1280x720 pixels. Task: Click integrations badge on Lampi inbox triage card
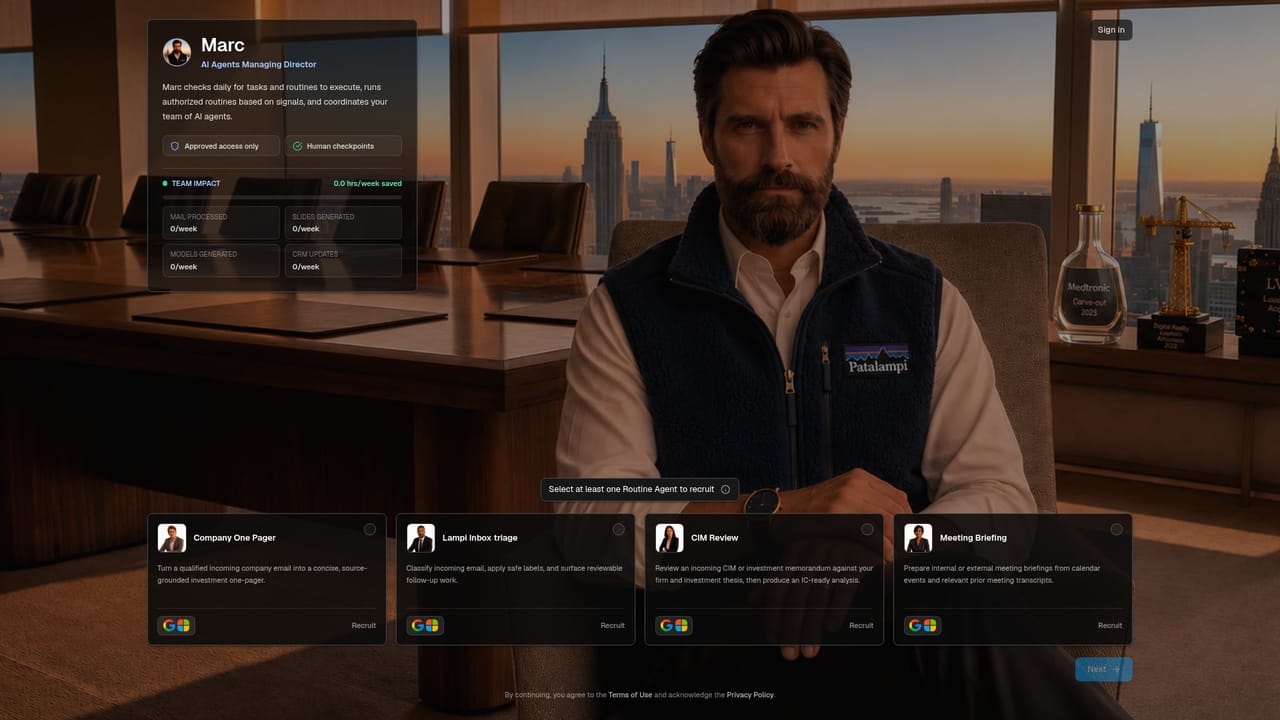pos(425,625)
